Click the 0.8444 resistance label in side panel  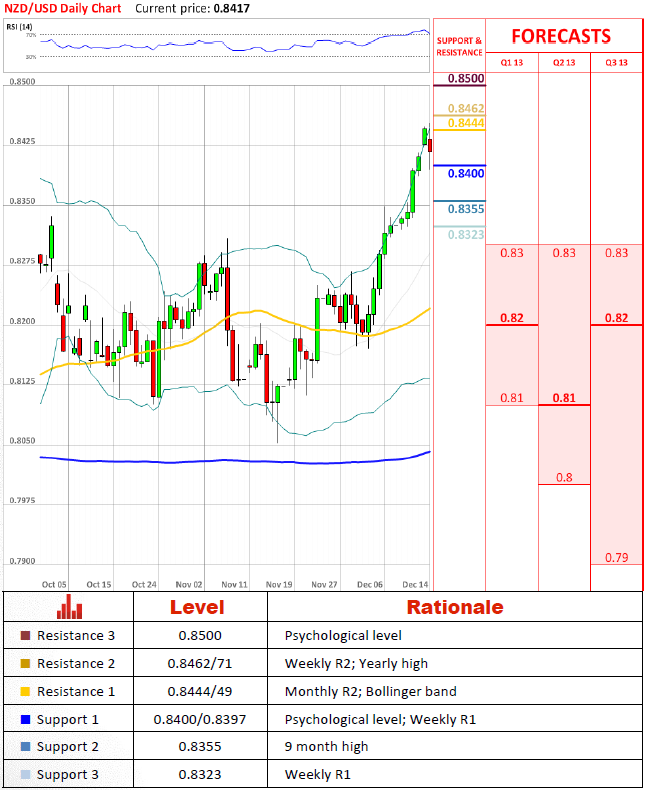click(x=466, y=123)
